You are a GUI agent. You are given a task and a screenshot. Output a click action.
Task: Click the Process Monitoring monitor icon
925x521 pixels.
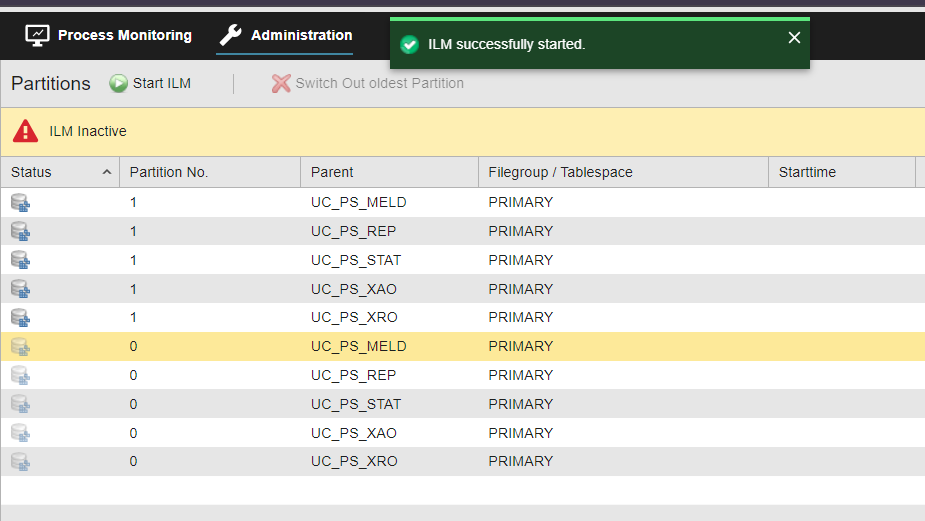coord(37,35)
